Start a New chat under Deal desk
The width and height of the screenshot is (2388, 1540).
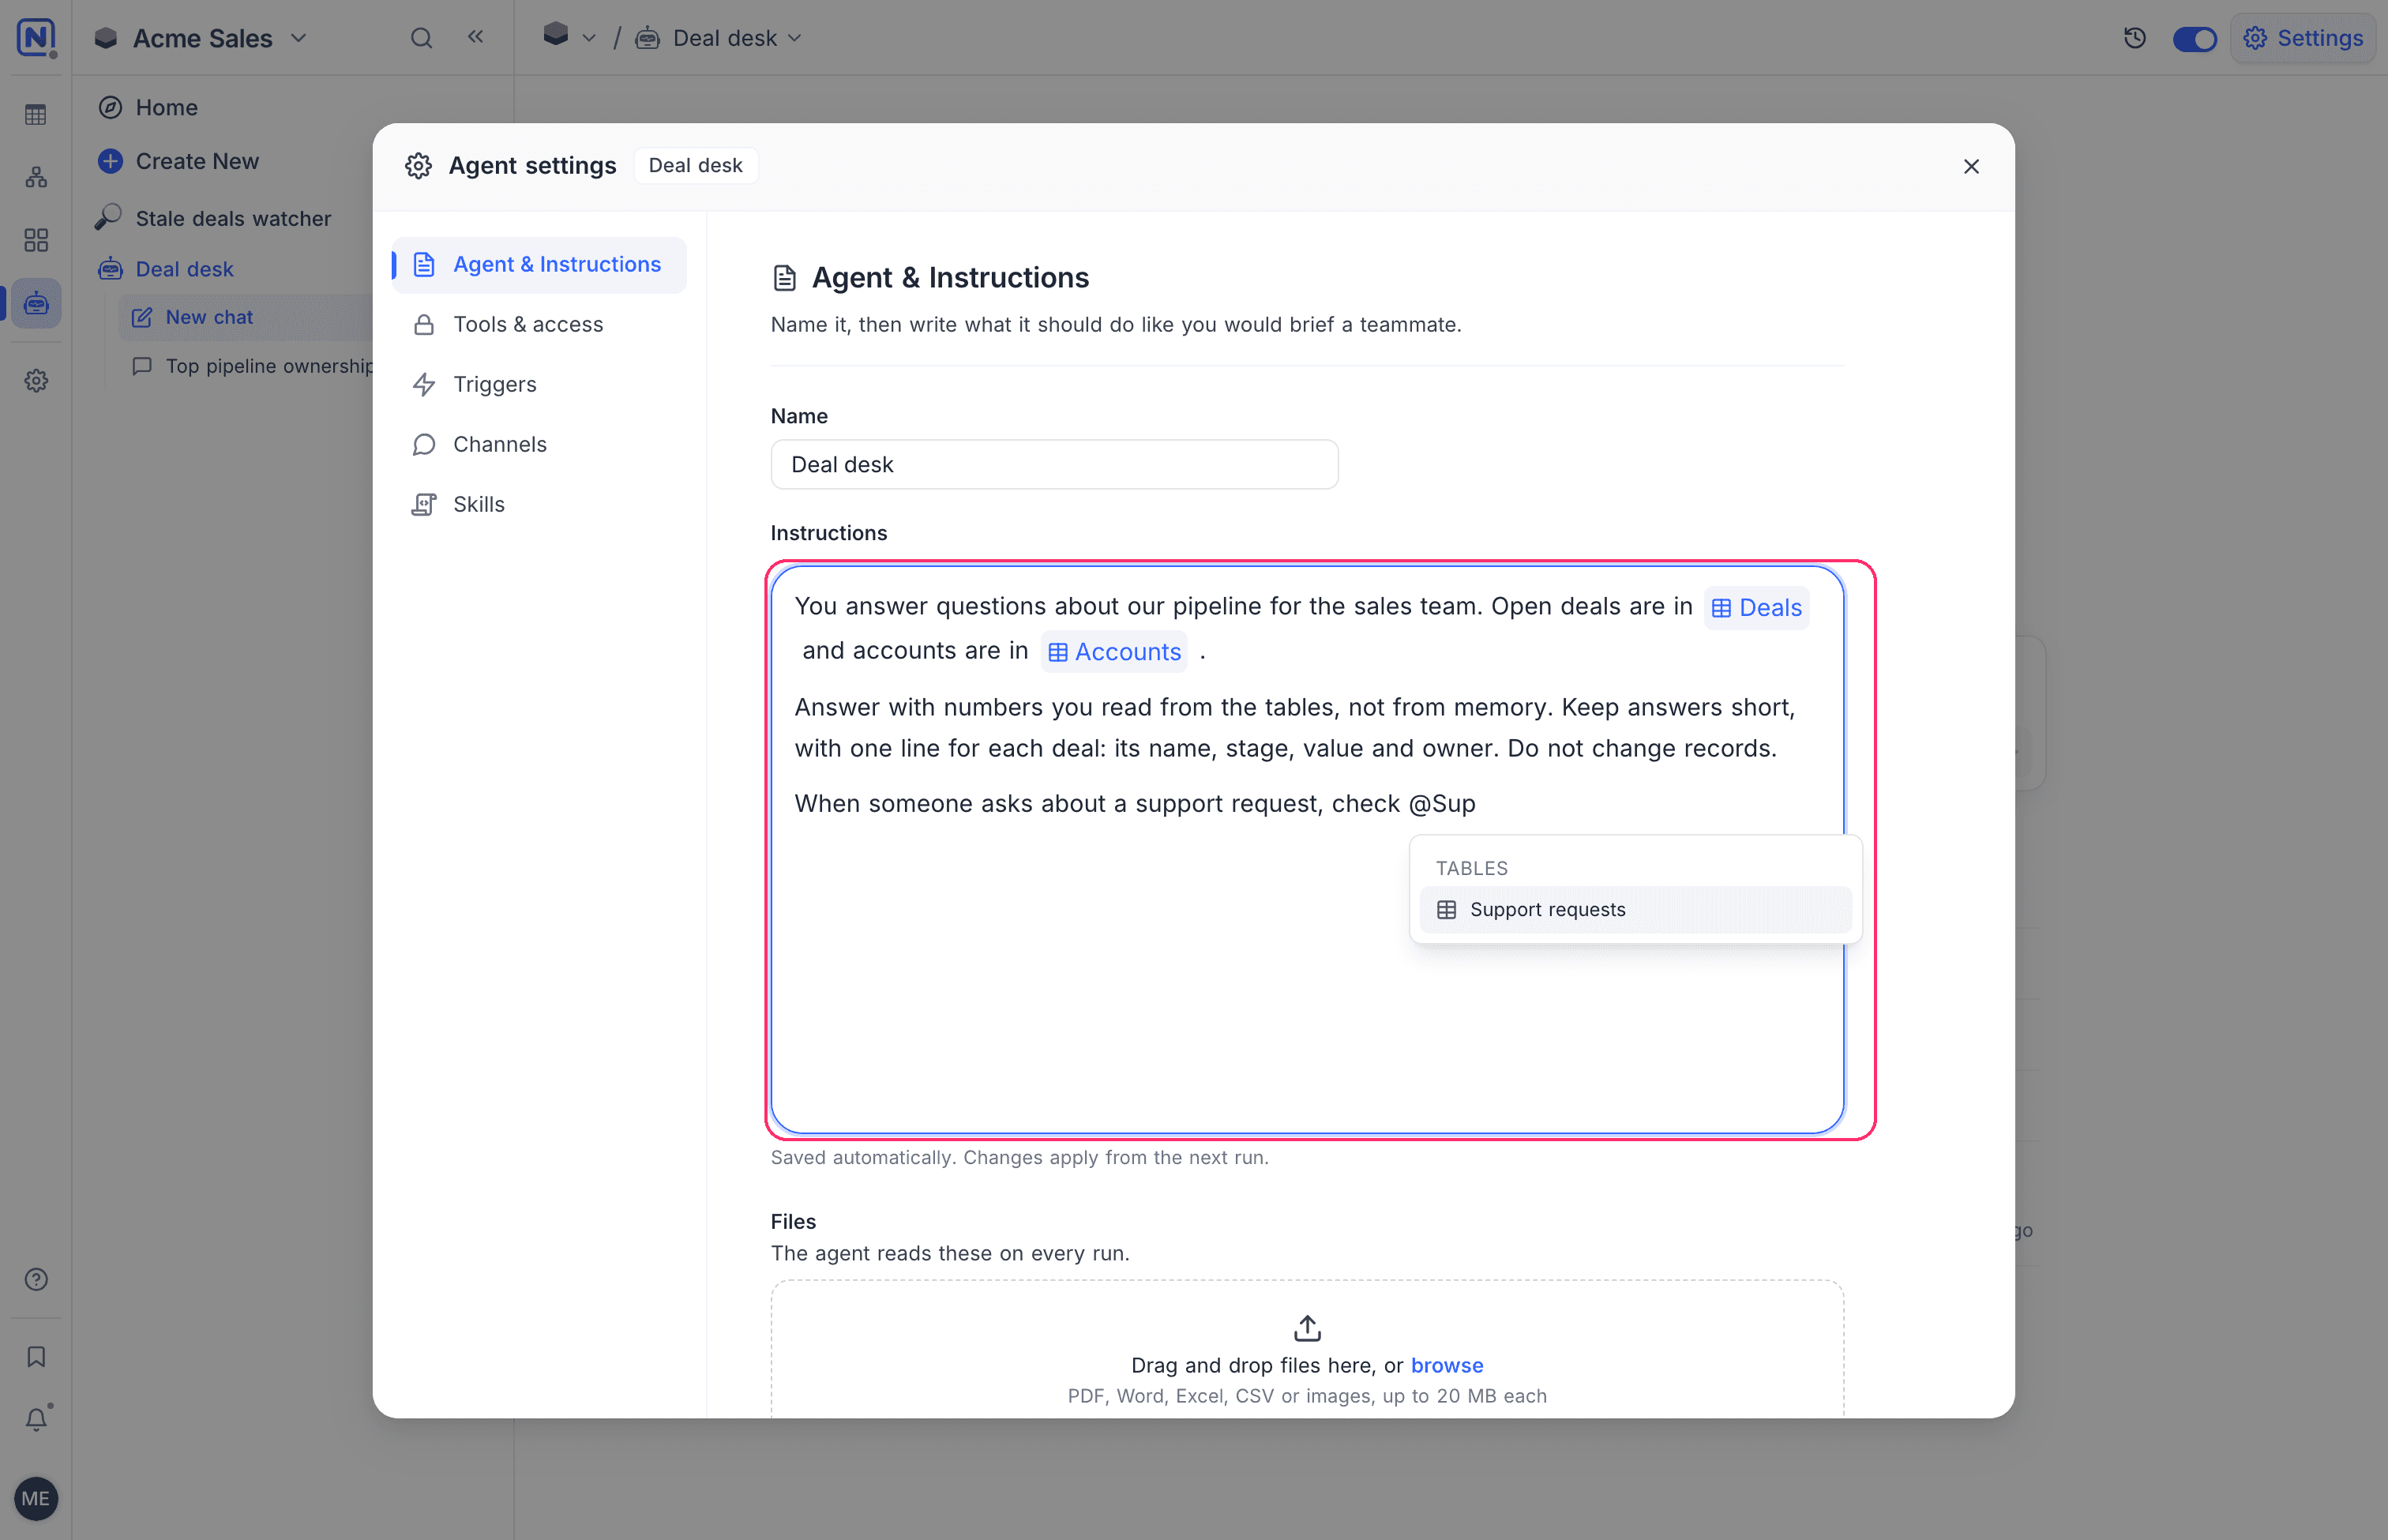coord(209,317)
